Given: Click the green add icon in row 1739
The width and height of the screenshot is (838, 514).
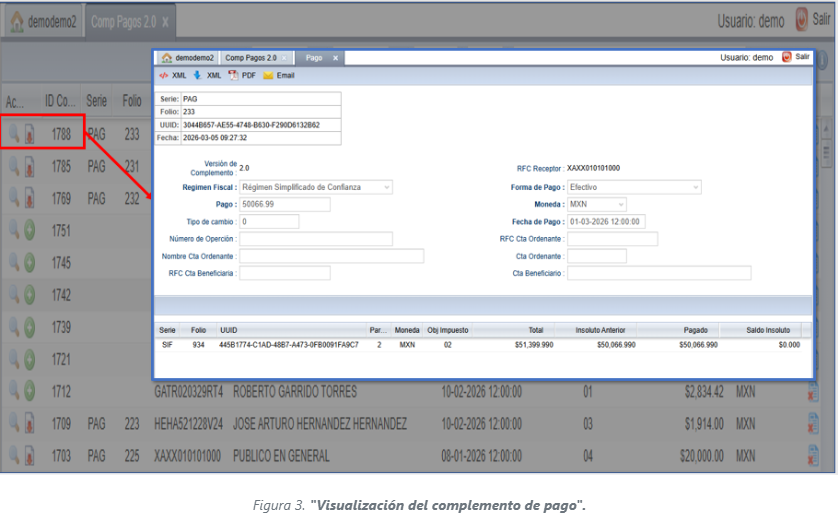Looking at the screenshot, I should tap(30, 327).
